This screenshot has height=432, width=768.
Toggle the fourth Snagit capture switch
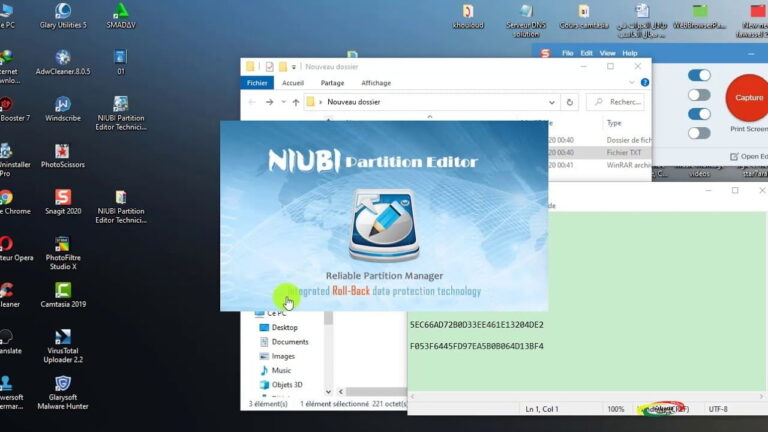pyautogui.click(x=699, y=133)
